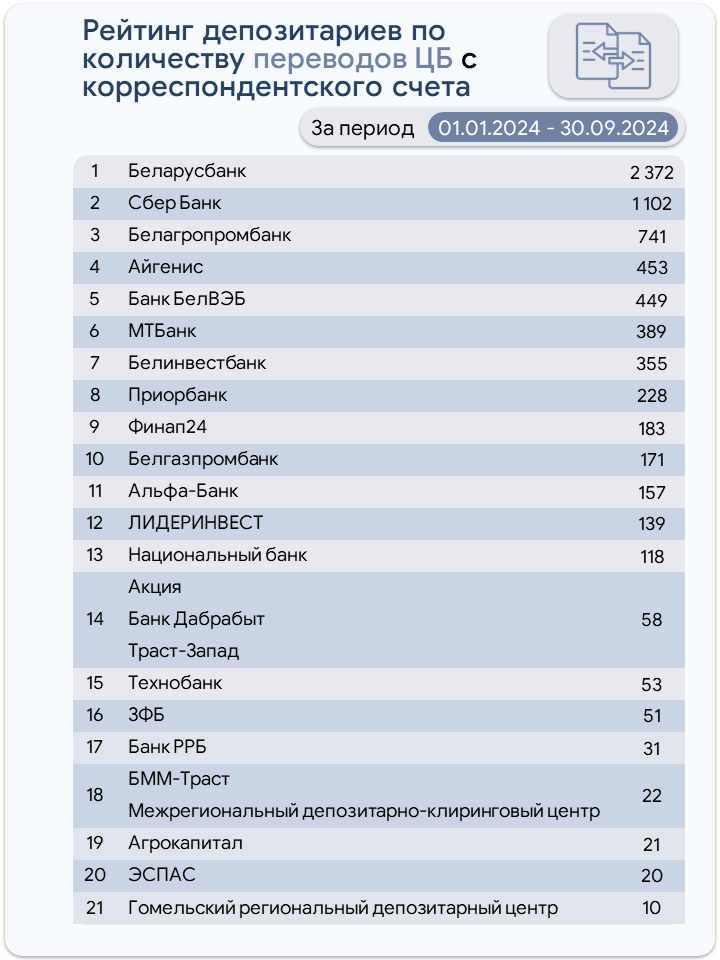This screenshot has height=960, width=720.
Task: Click the document transfer icon
Action: pos(613,56)
